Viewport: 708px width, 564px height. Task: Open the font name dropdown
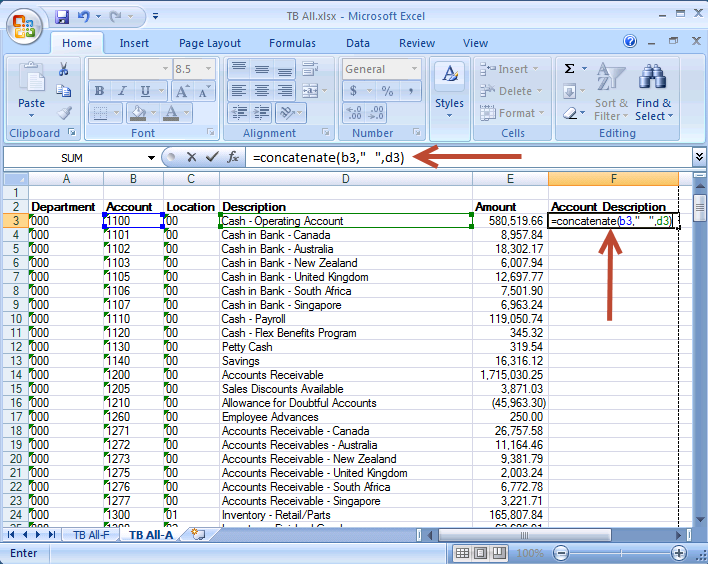pos(165,69)
